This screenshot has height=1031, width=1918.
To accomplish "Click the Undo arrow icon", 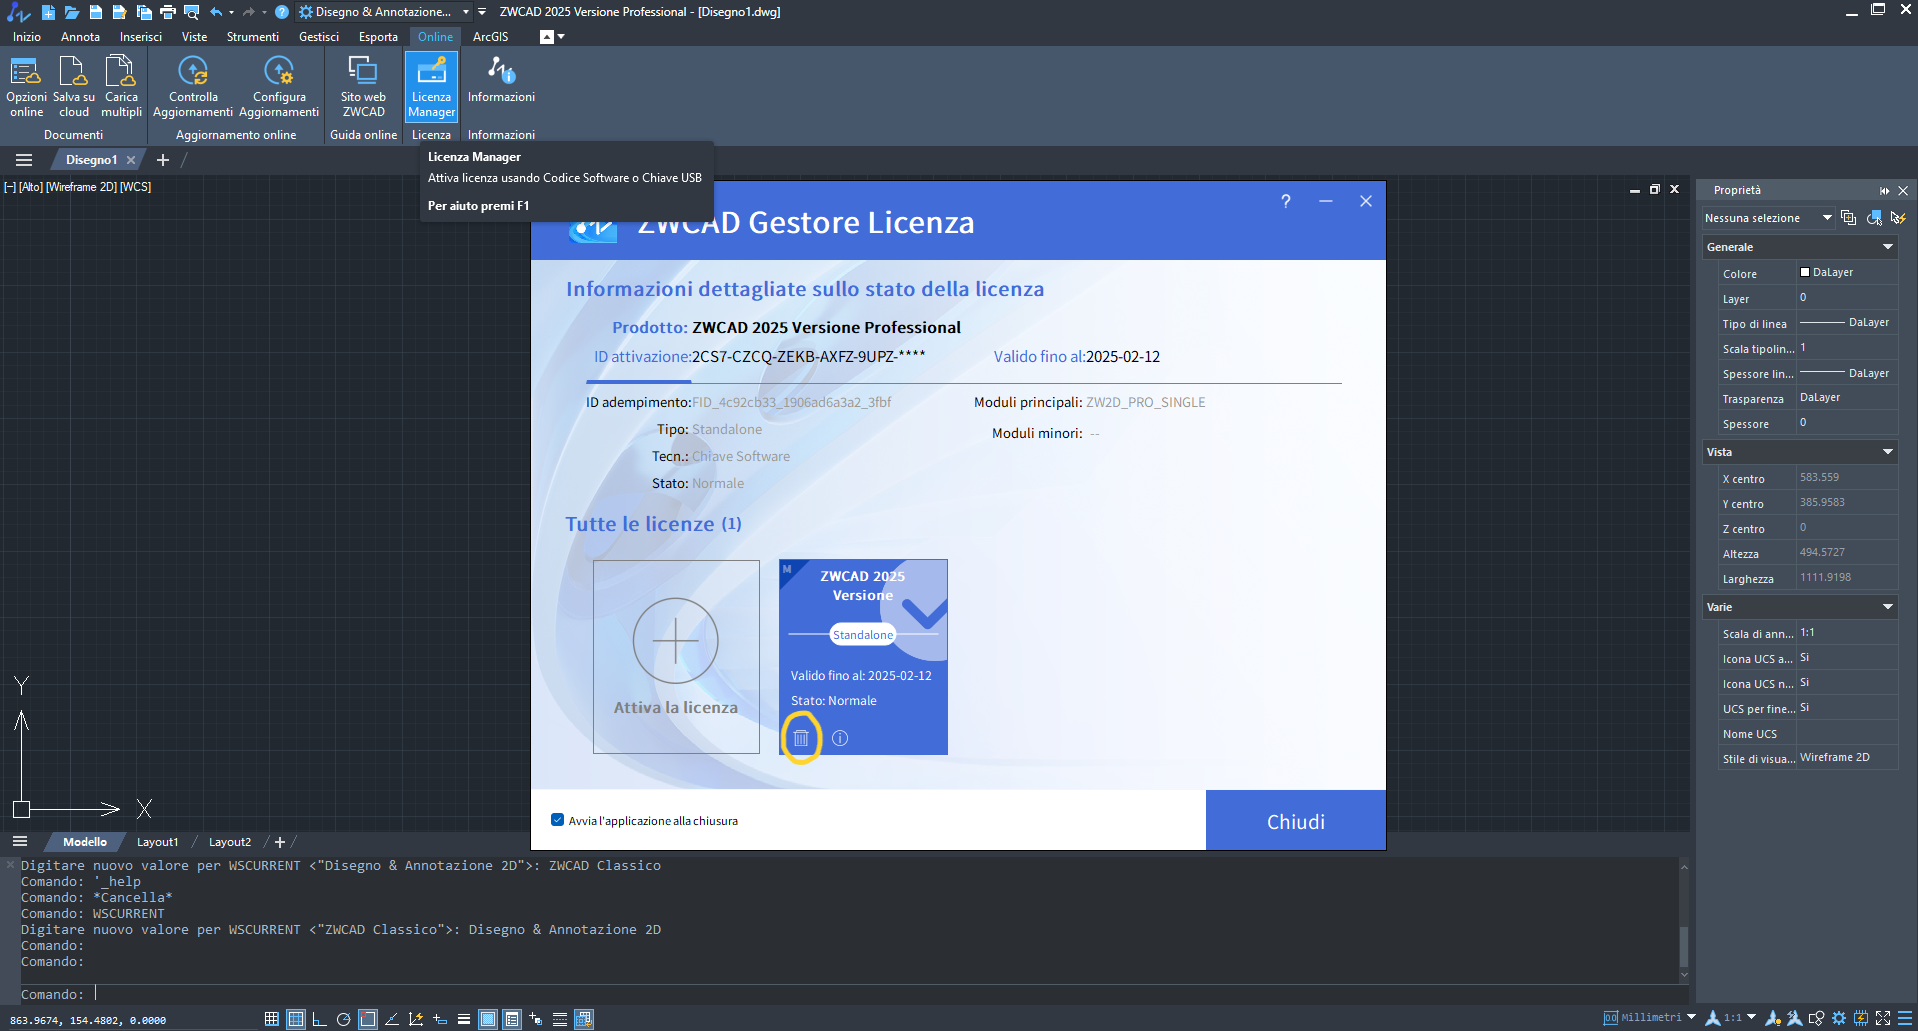I will tap(216, 12).
